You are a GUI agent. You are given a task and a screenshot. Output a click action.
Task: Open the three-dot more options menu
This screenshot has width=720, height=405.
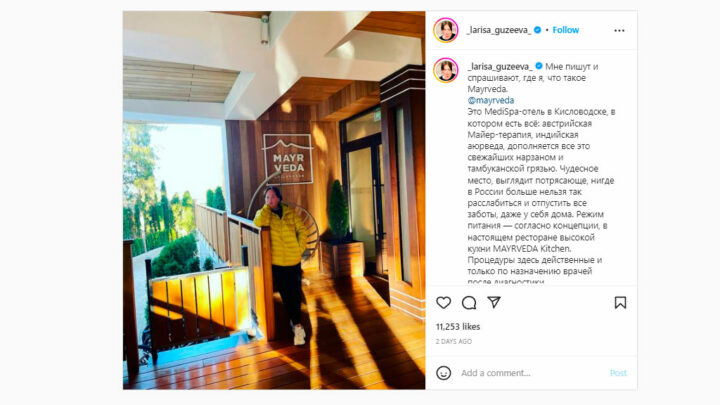click(619, 30)
